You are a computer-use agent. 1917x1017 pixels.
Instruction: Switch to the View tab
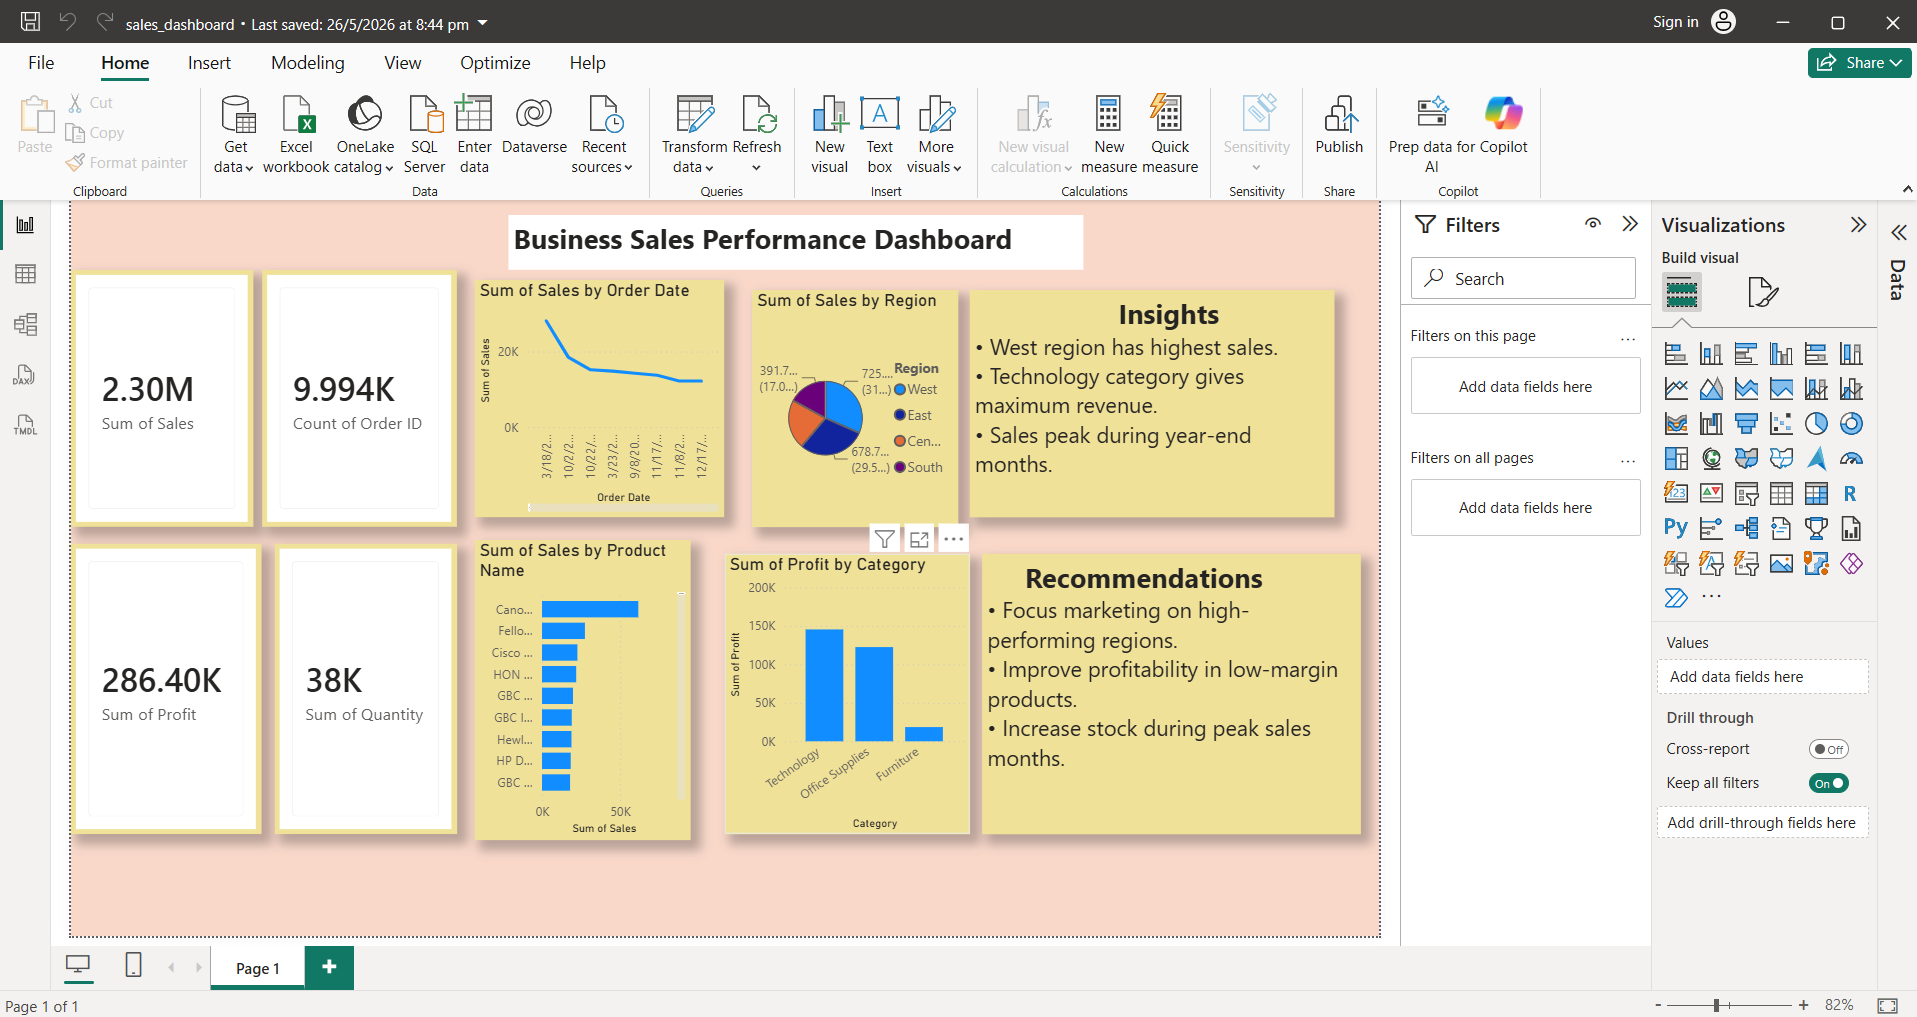coord(403,63)
